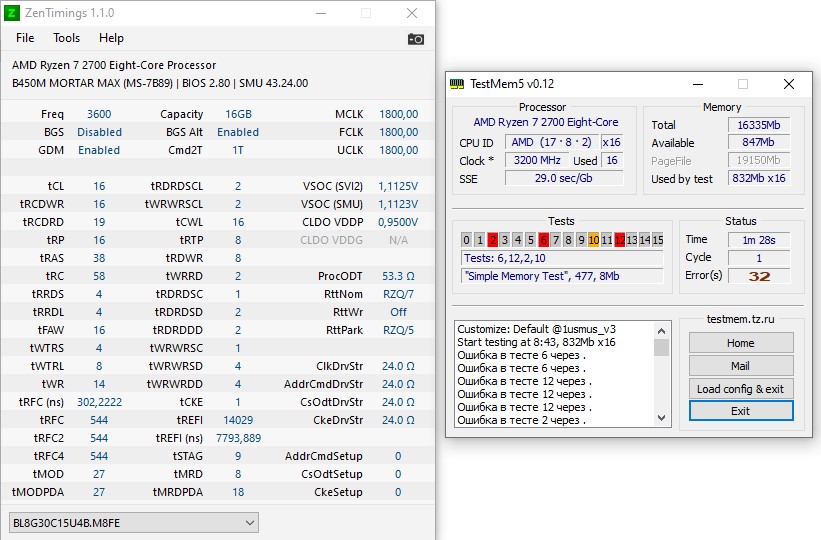Image resolution: width=821 pixels, height=540 pixels.
Task: Click the TestMem5 RAM stick title icon
Action: click(457, 84)
